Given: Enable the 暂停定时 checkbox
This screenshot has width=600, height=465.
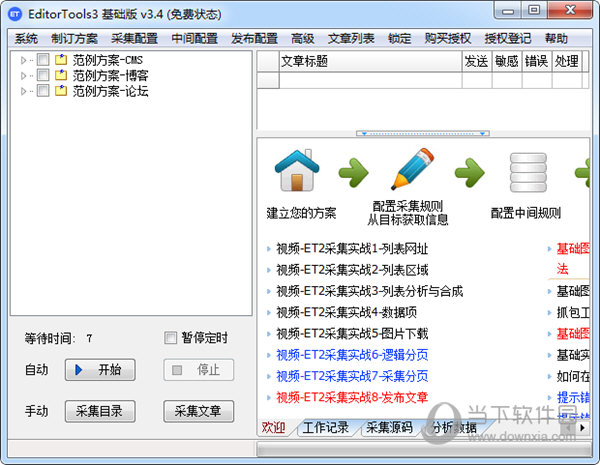Looking at the screenshot, I should pyautogui.click(x=170, y=338).
